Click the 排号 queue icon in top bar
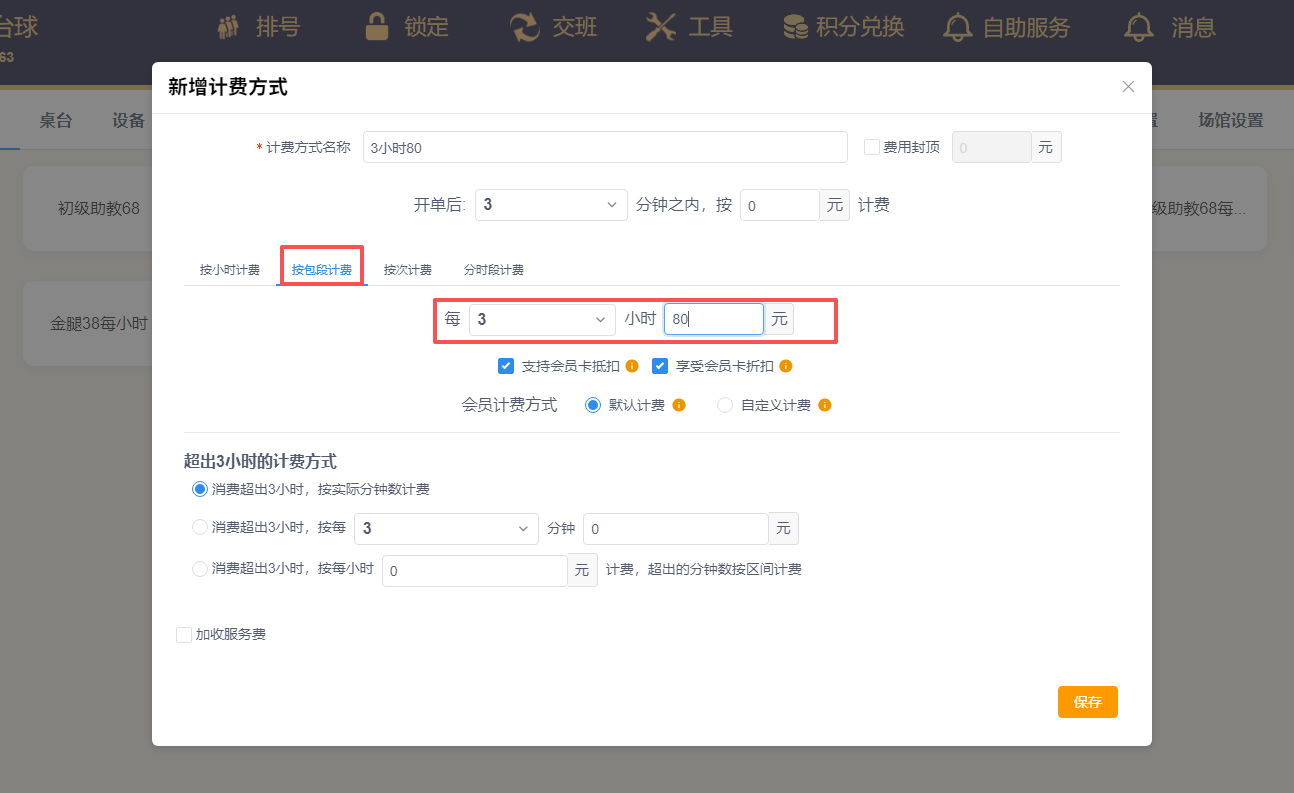The height and width of the screenshot is (793, 1294). point(229,27)
